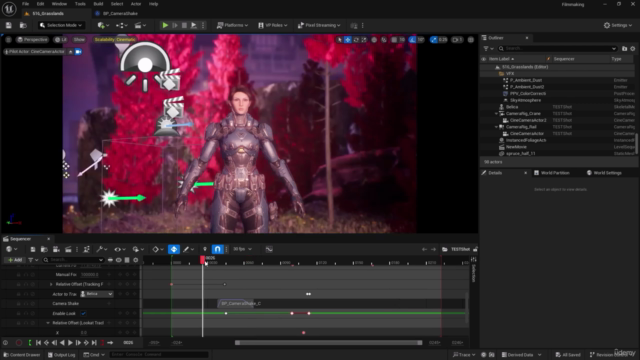
Task: Open the File menu
Action: click(x=25, y=4)
